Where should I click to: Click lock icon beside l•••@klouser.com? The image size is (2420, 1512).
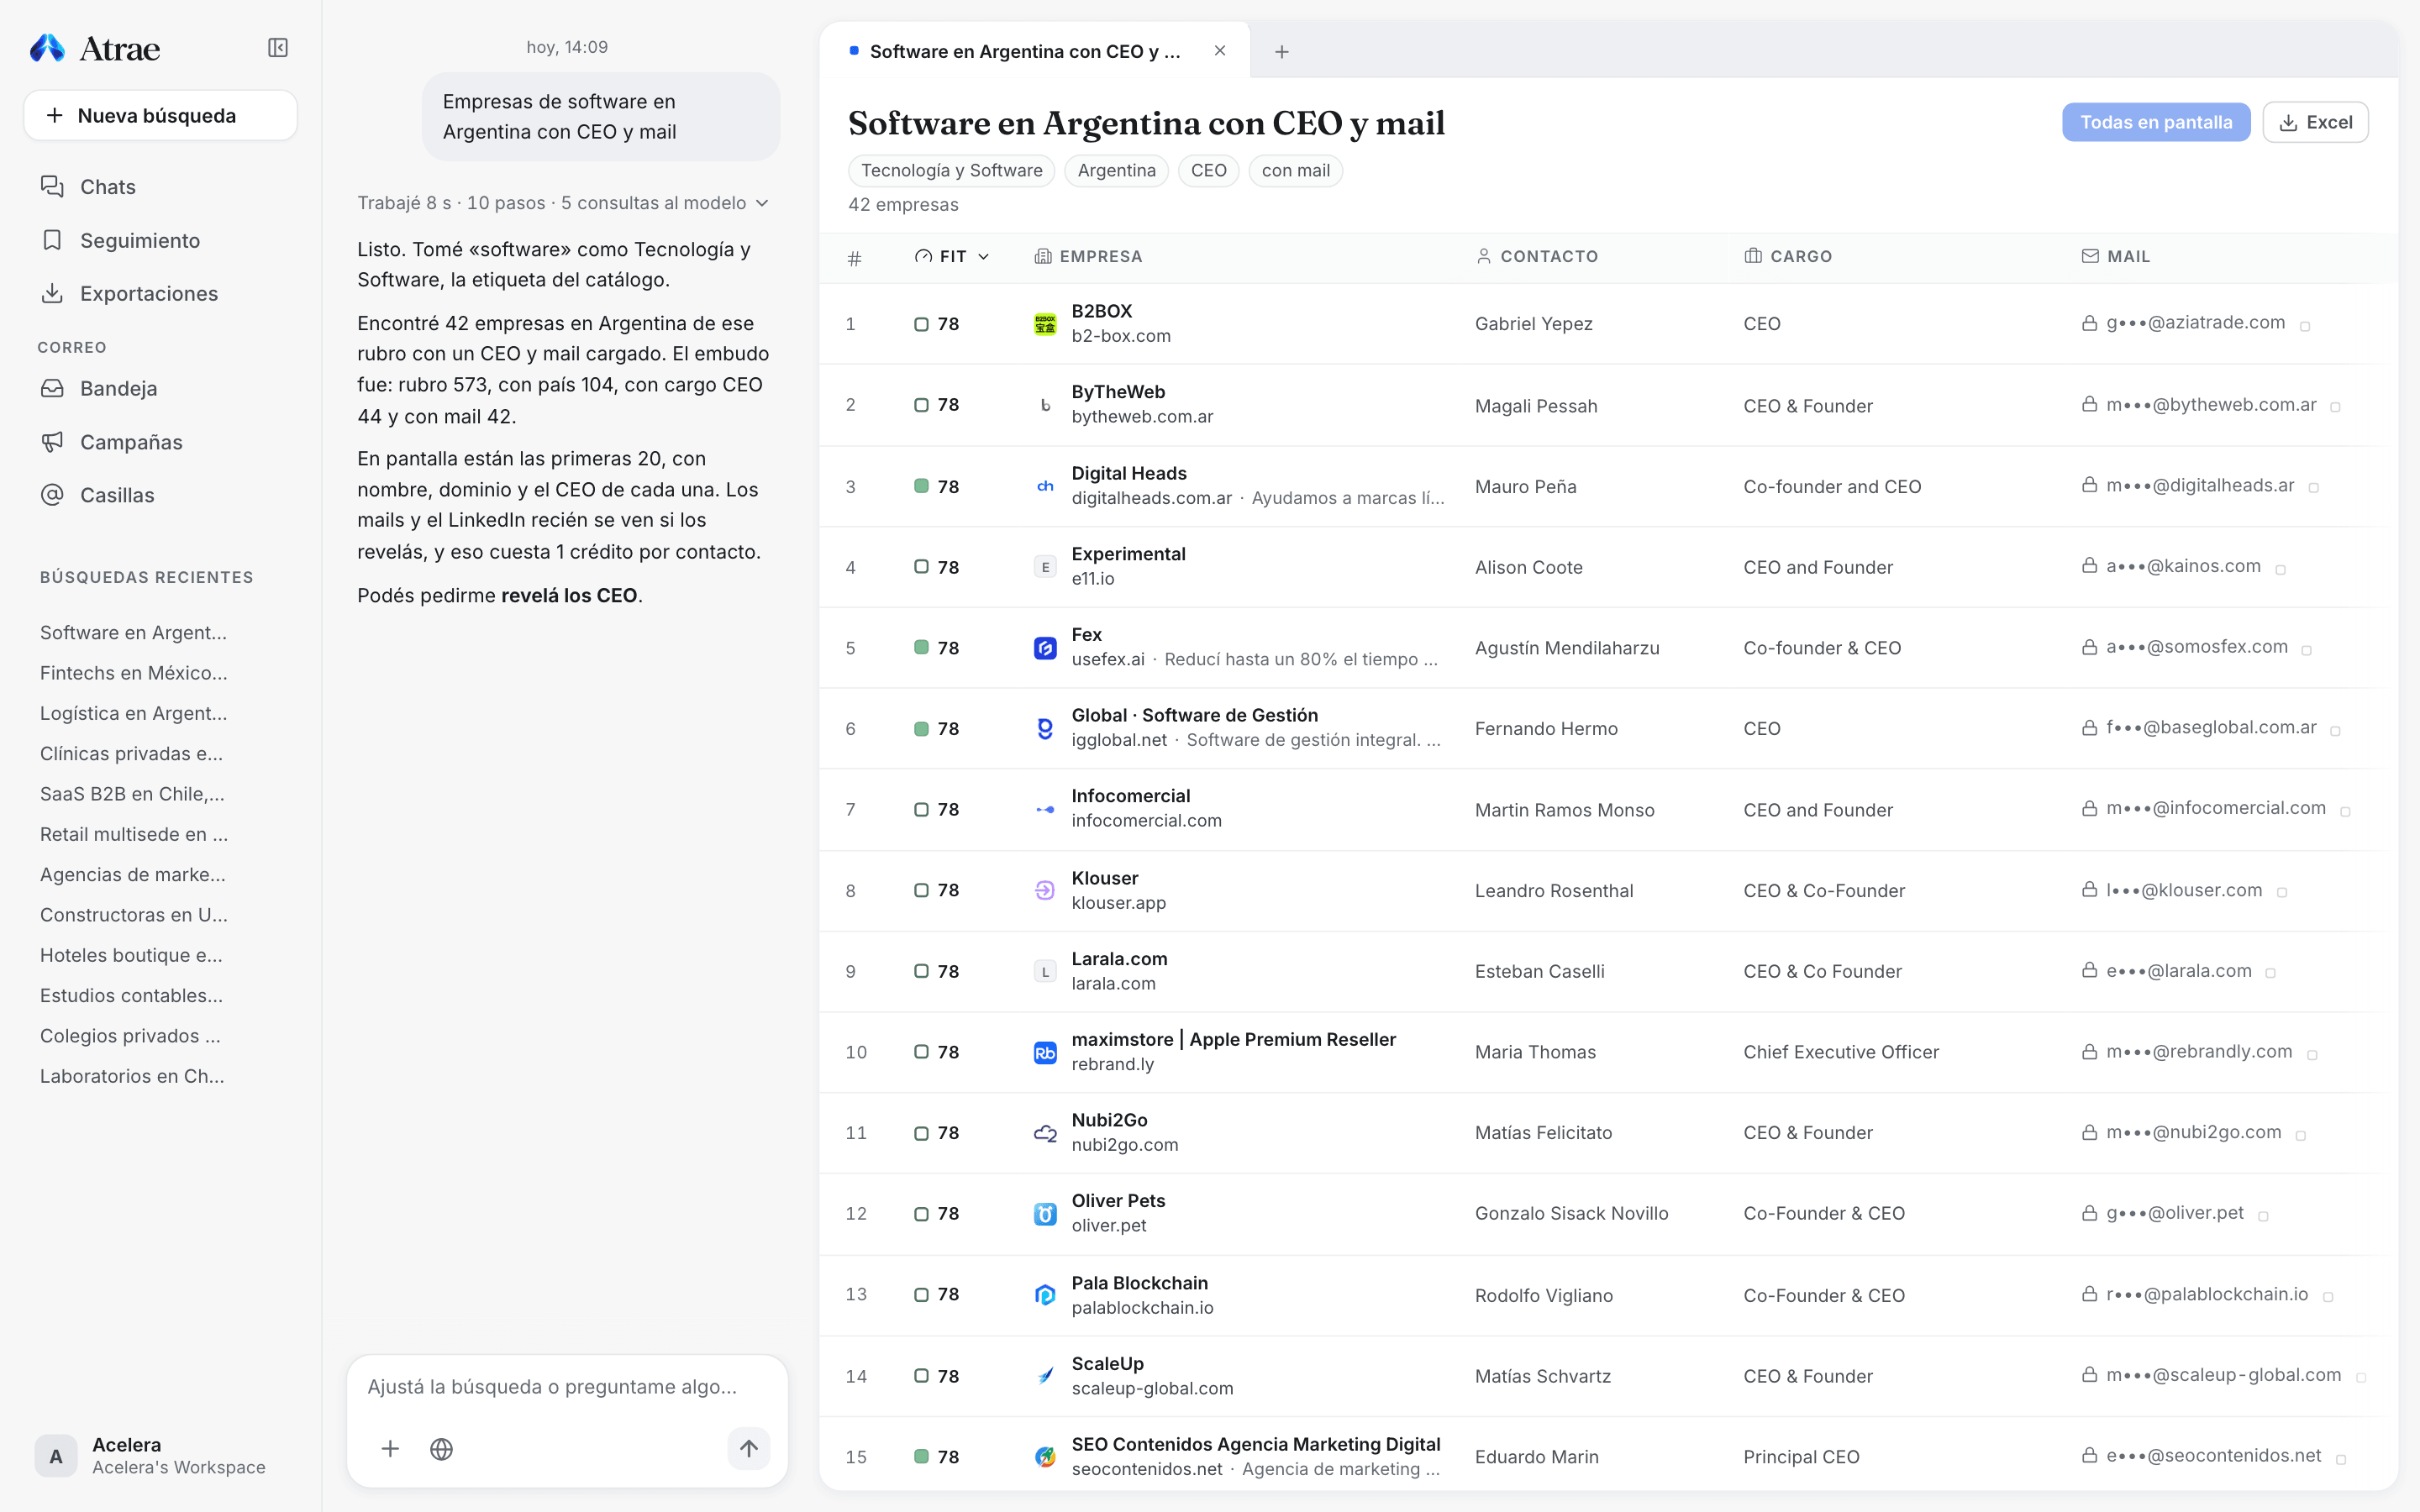pos(2089,889)
